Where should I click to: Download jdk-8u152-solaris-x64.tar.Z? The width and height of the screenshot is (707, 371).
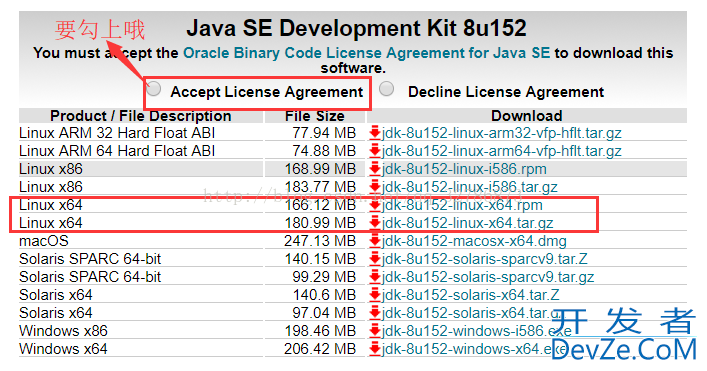(470, 295)
